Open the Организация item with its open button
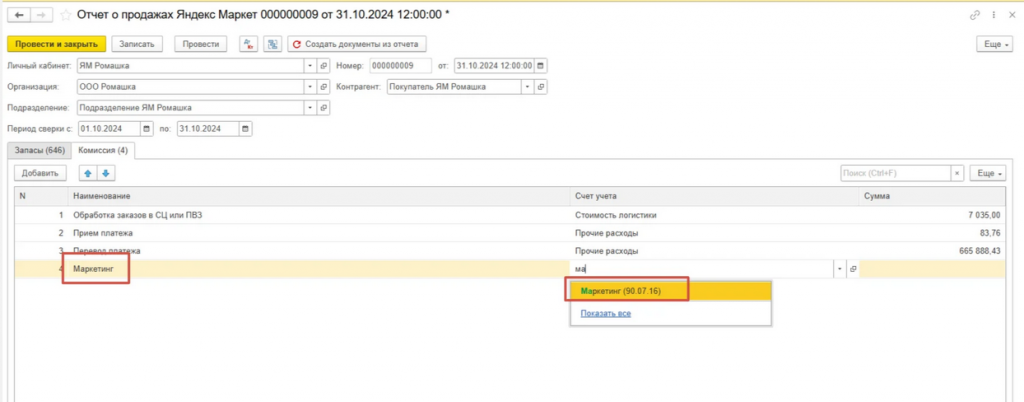This screenshot has height=402, width=1024. coord(323,86)
